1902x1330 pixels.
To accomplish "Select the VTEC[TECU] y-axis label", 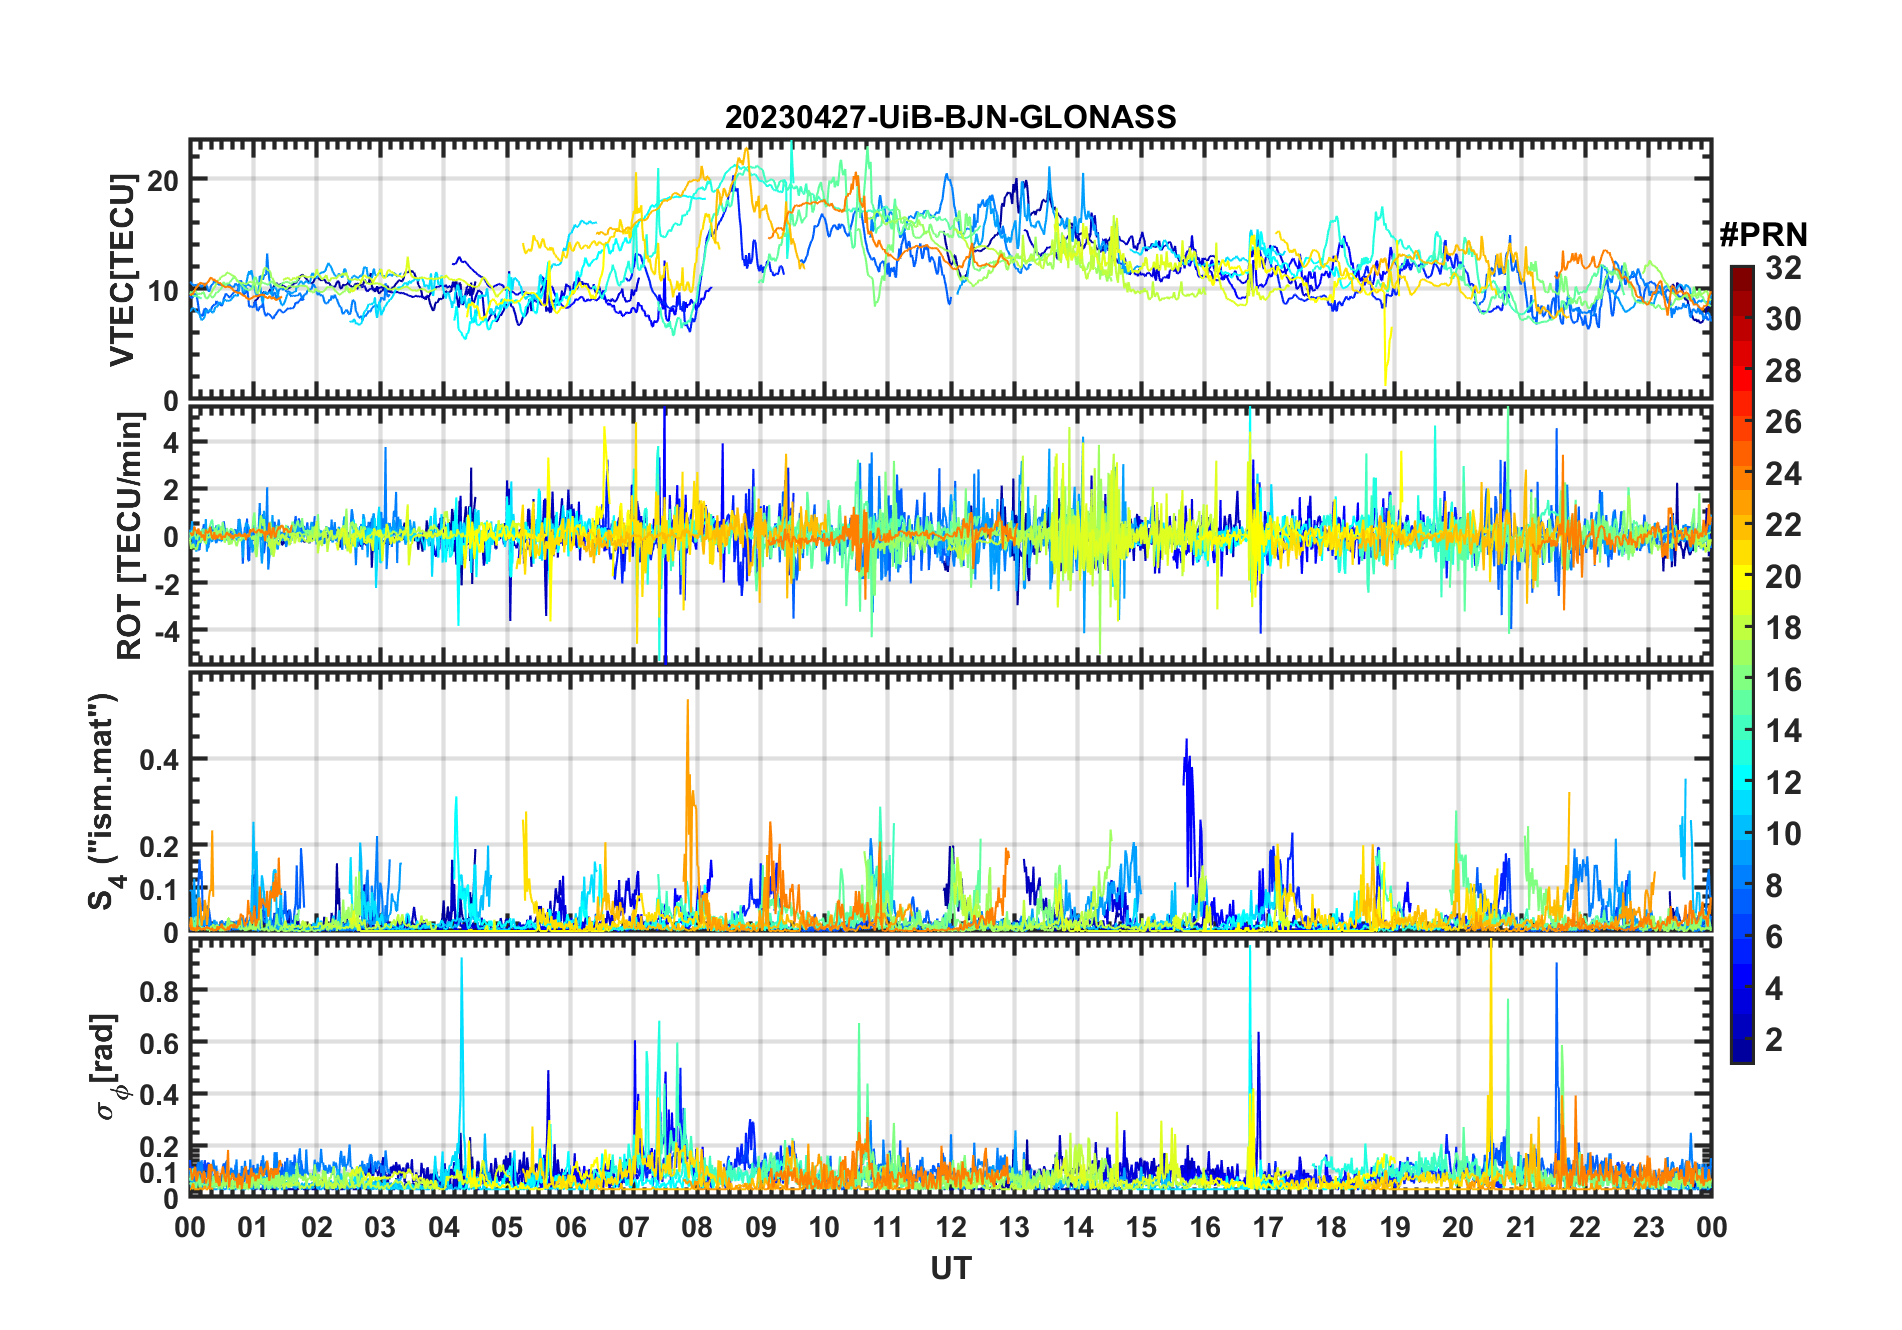I will click(x=122, y=270).
